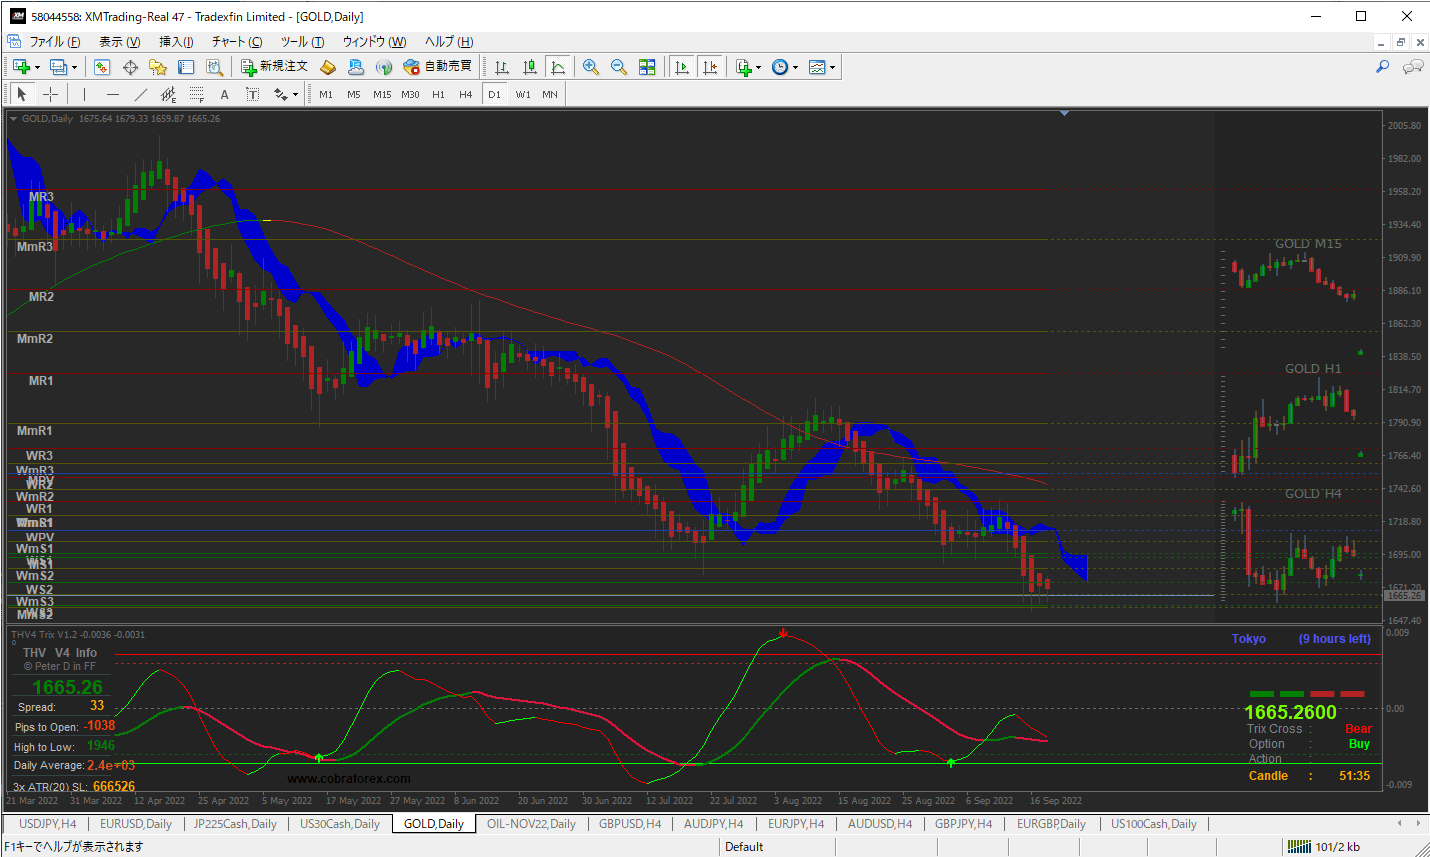The image size is (1430, 857).
Task: Open the arrows objects dropdown
Action: coord(286,94)
